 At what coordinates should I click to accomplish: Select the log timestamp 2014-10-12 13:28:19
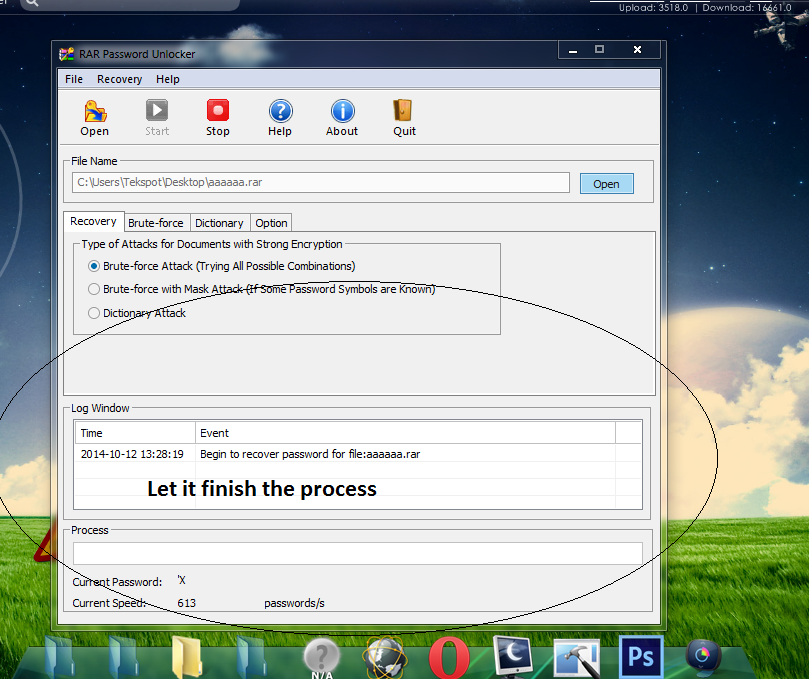pyautogui.click(x=132, y=454)
